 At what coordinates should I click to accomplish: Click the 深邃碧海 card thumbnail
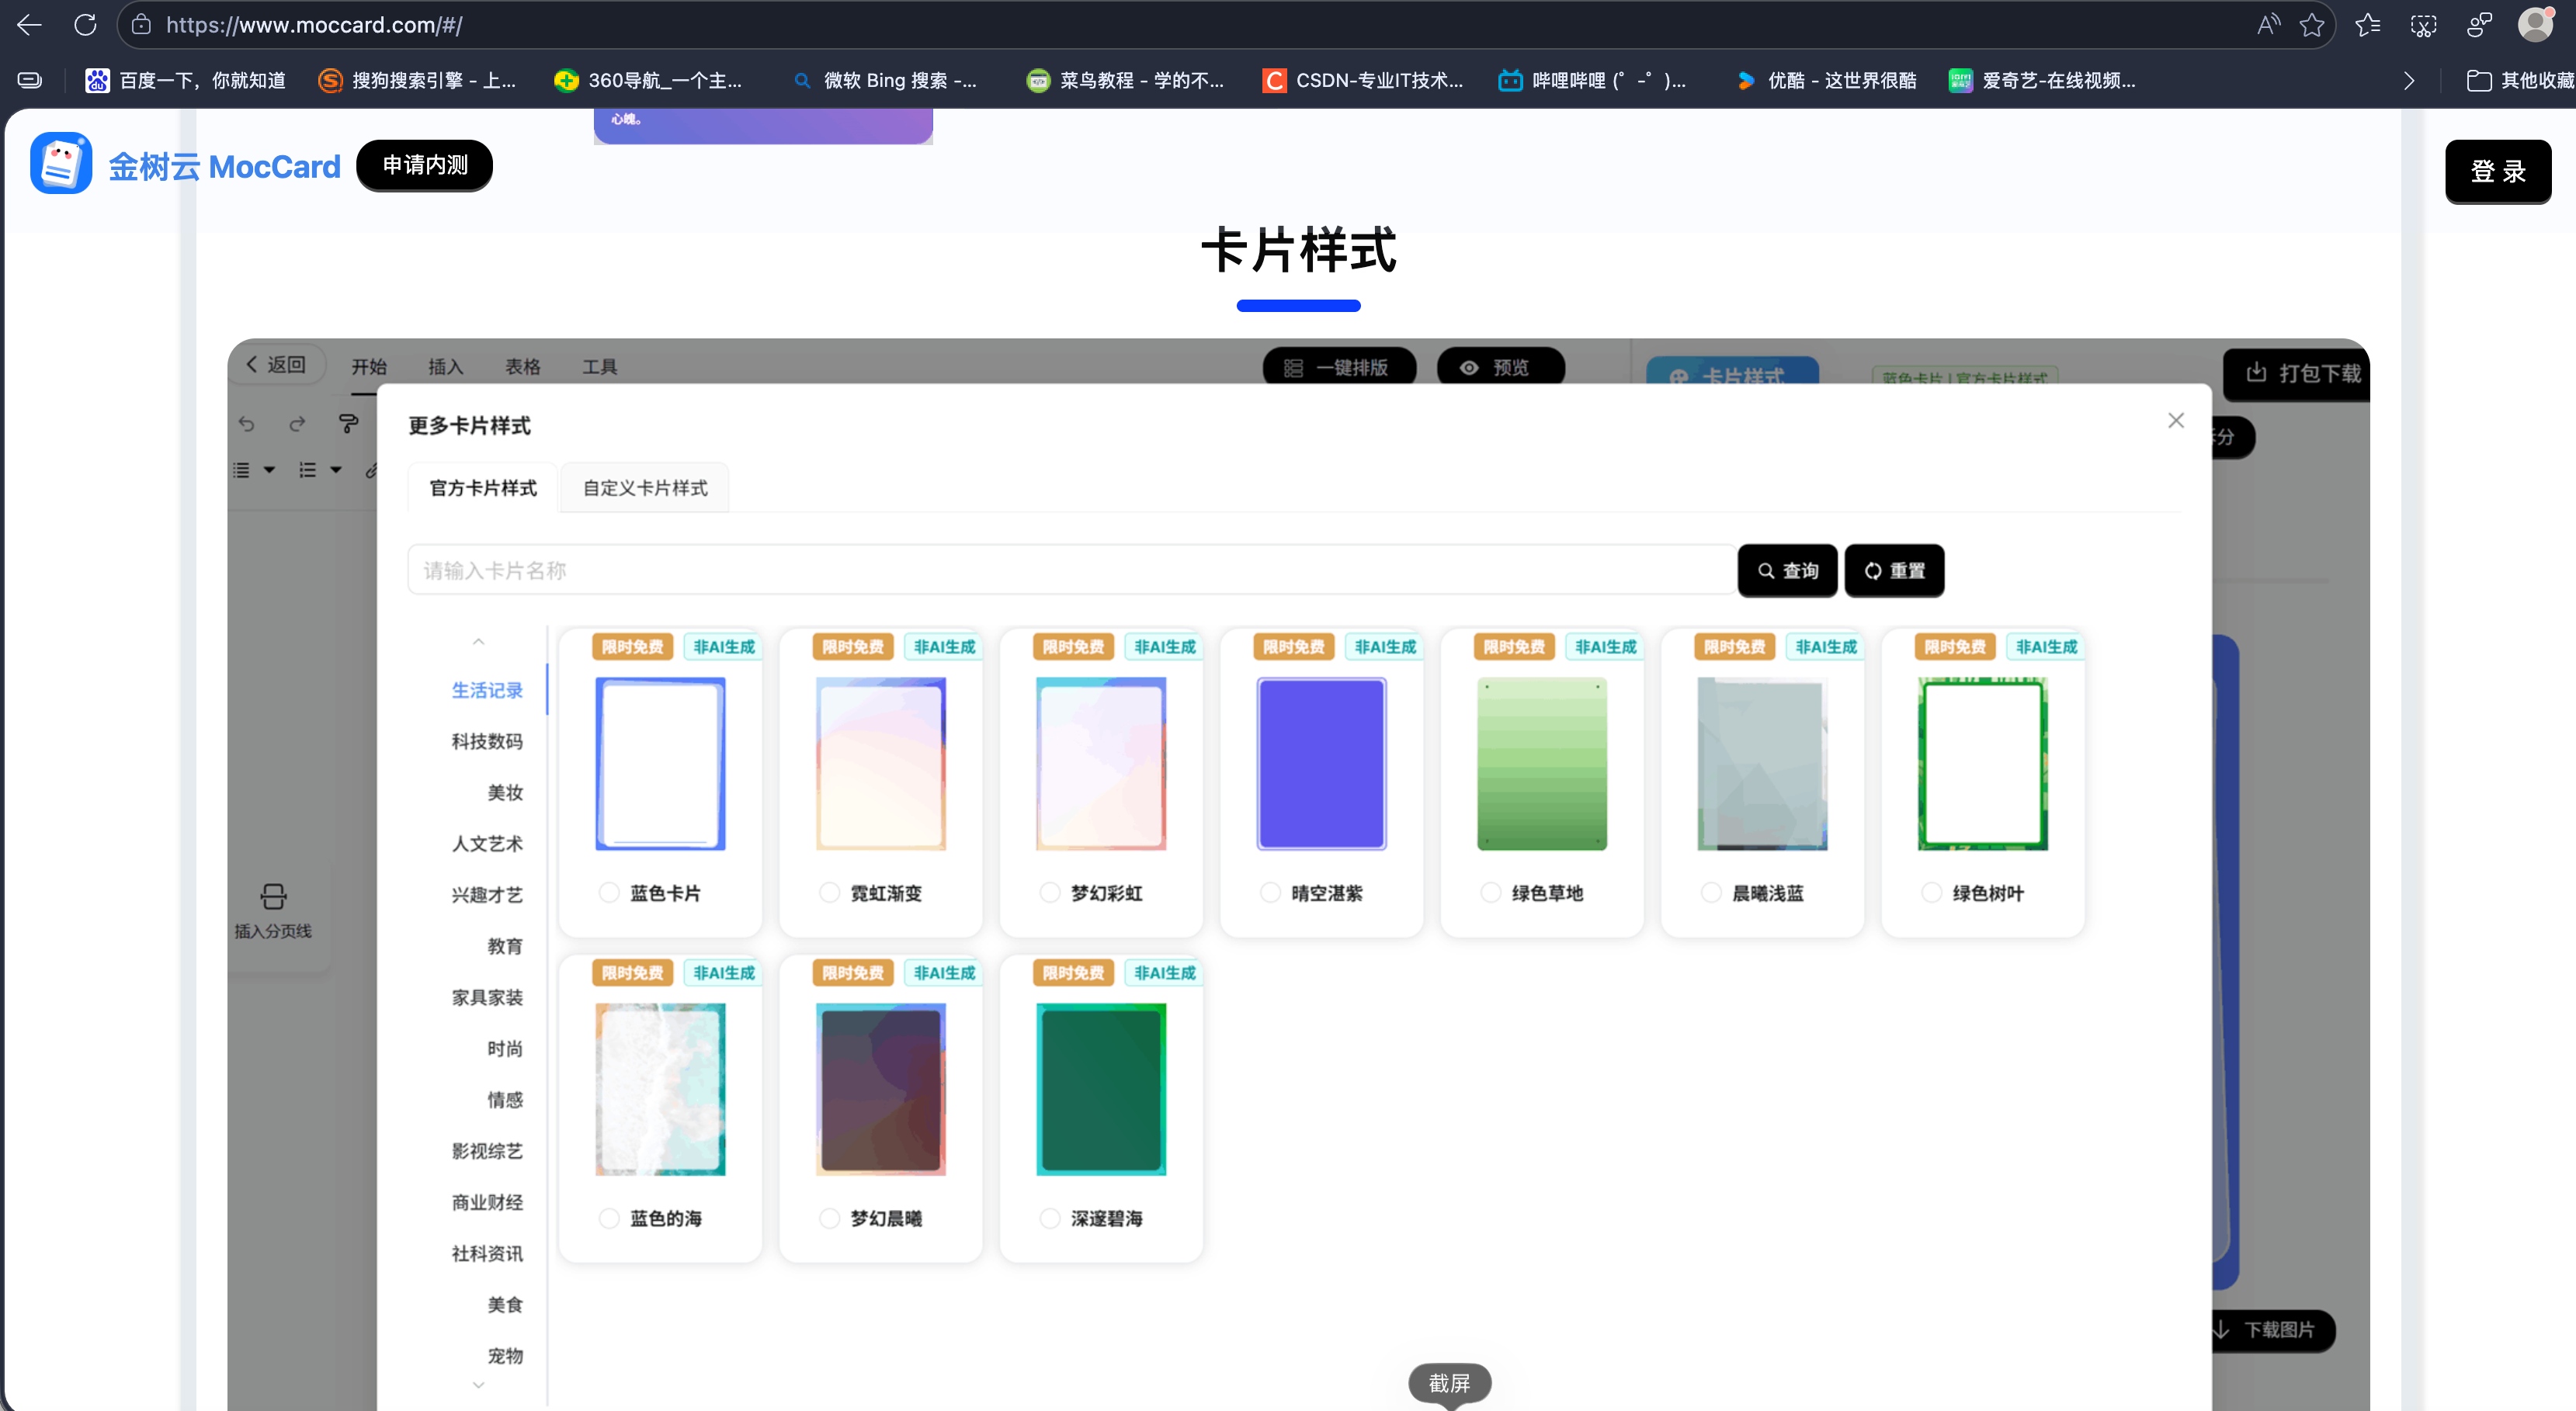(x=1101, y=1089)
